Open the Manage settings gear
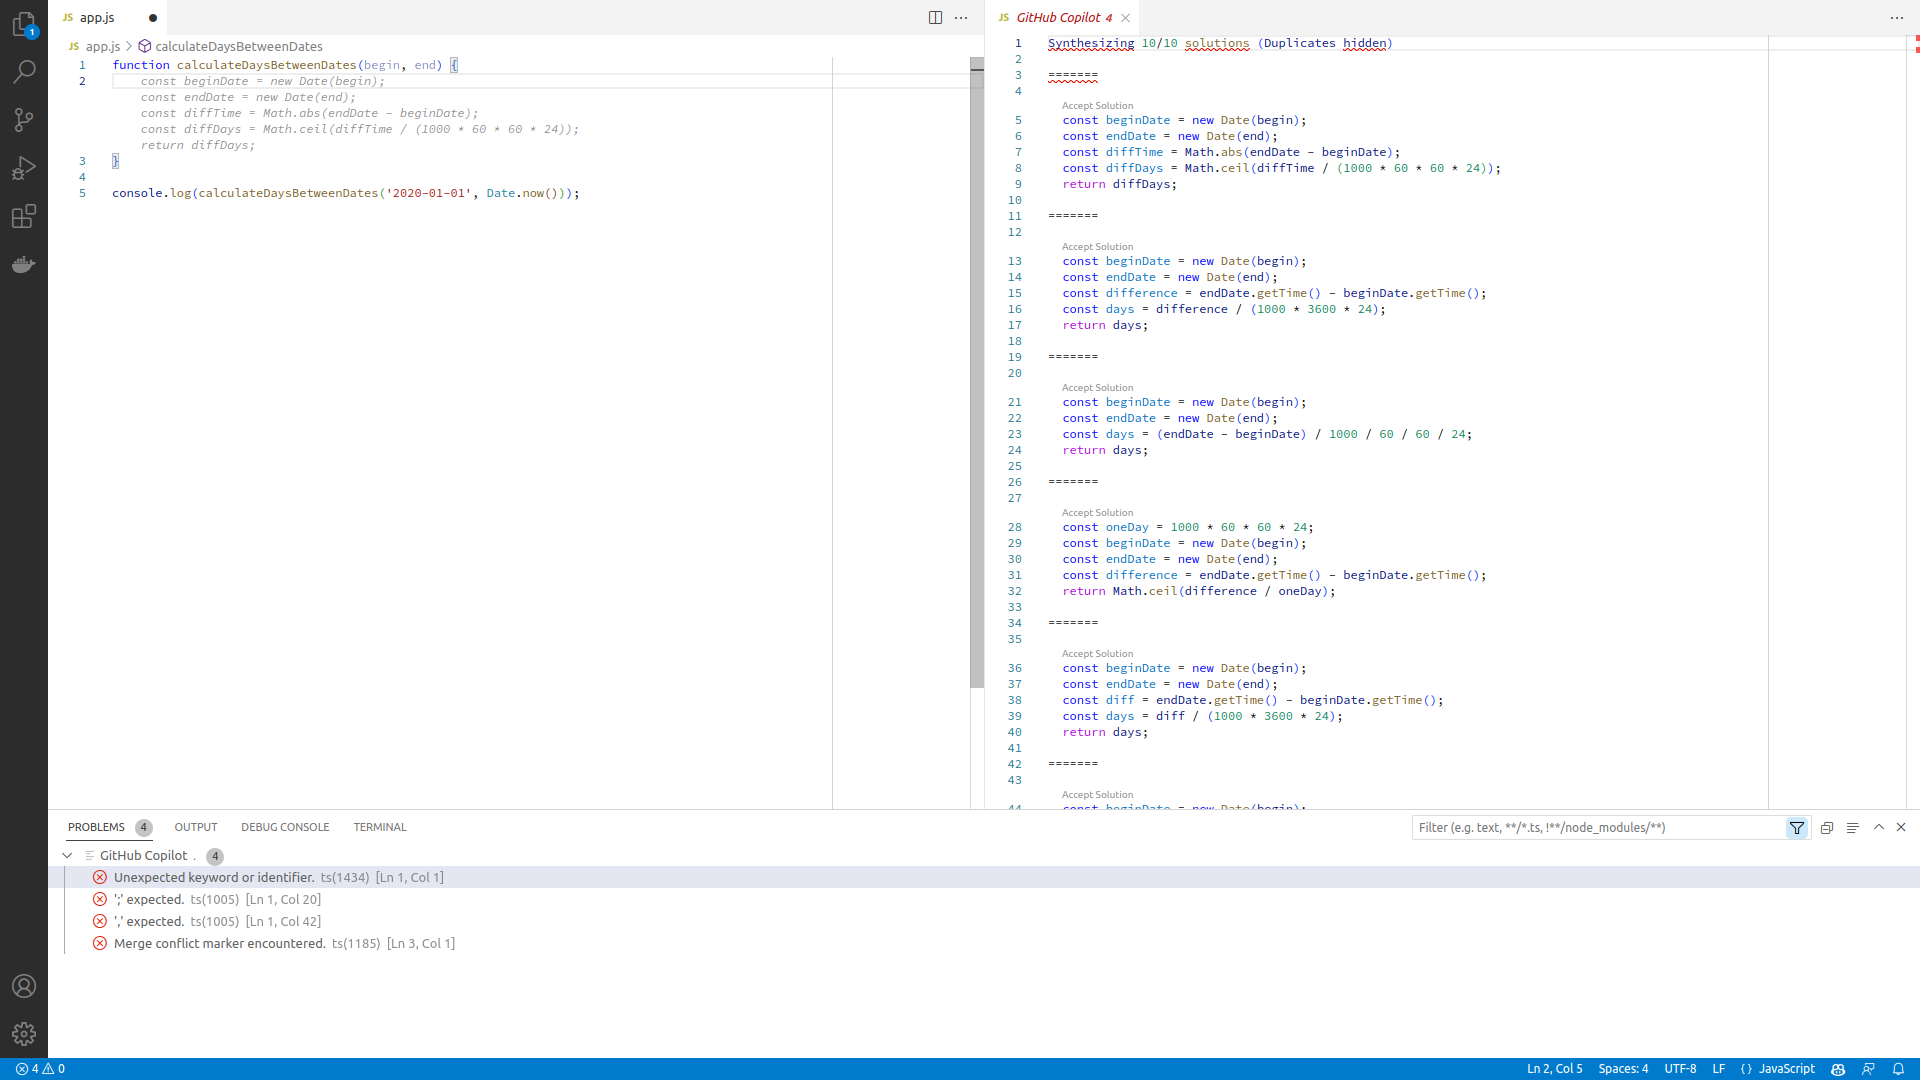 click(x=24, y=1034)
